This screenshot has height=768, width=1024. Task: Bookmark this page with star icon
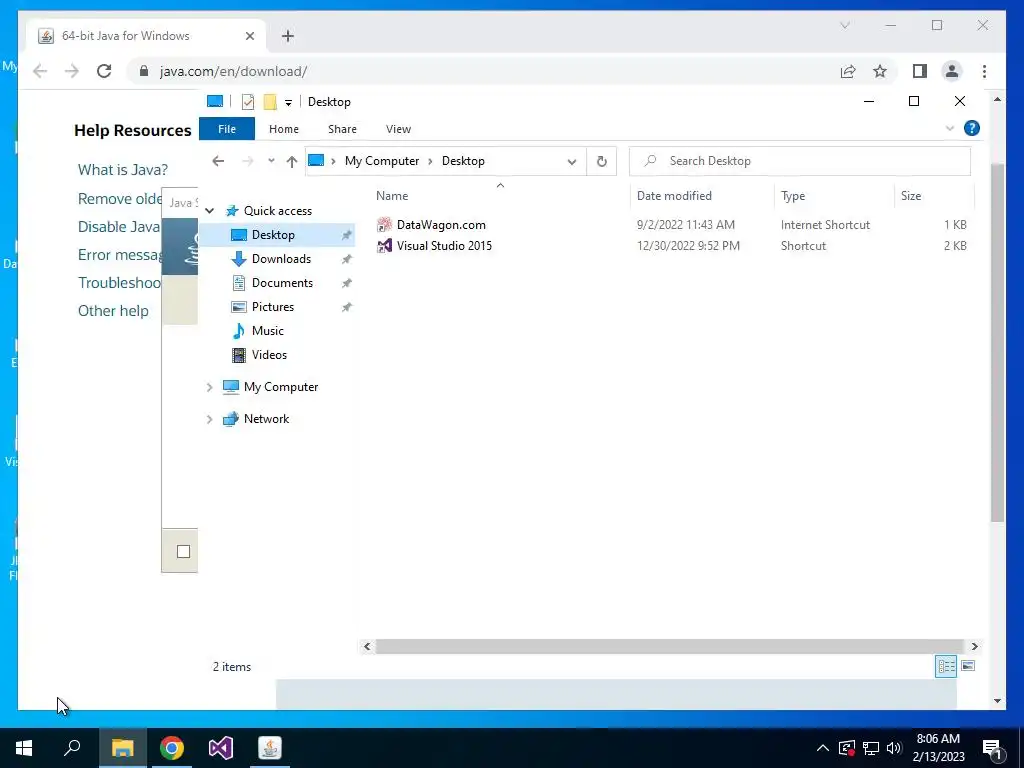tap(880, 71)
